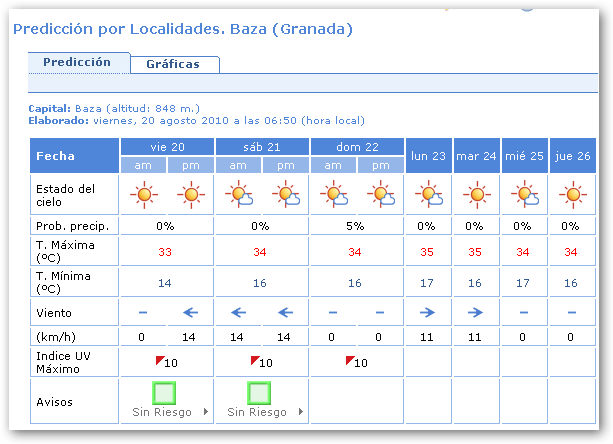
Task: Click the green warning level box for Saturday
Action: (261, 391)
